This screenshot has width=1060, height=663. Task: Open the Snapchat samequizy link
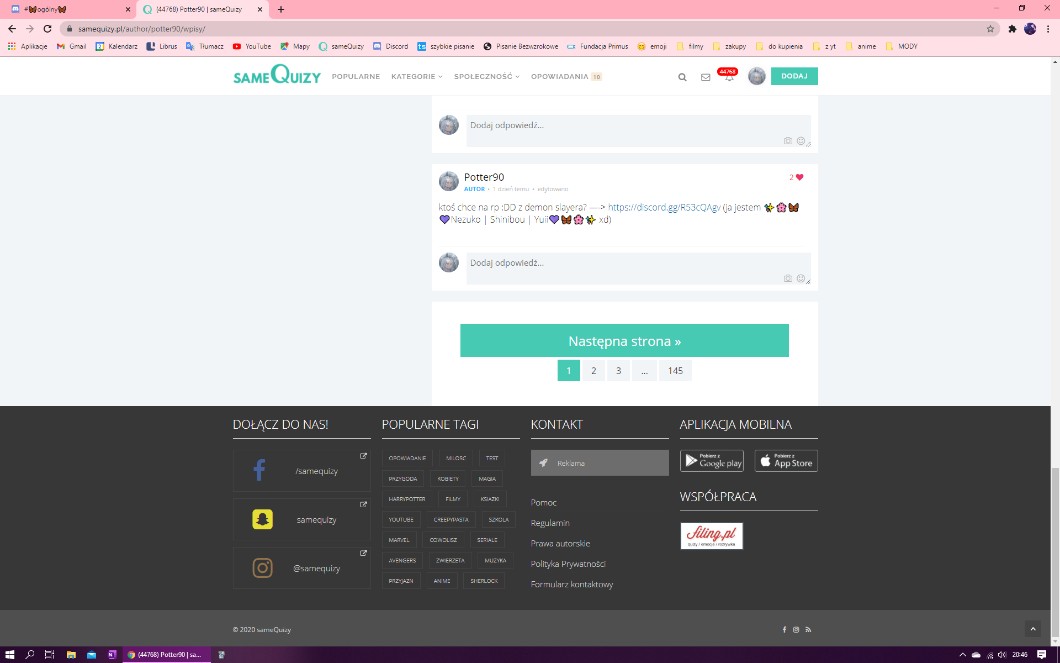click(301, 520)
